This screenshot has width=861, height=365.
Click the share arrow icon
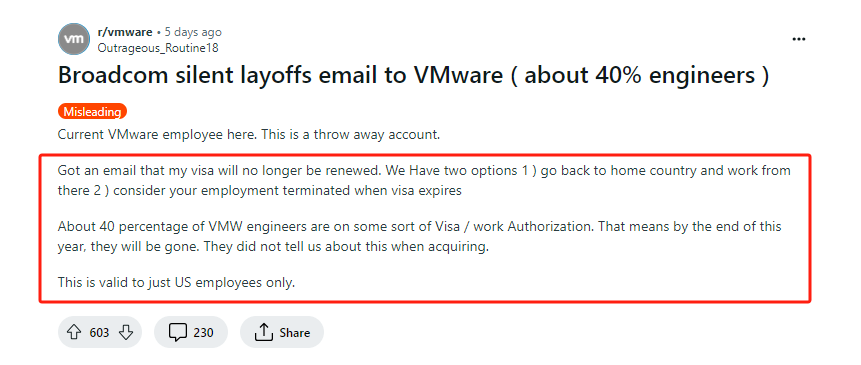263,332
